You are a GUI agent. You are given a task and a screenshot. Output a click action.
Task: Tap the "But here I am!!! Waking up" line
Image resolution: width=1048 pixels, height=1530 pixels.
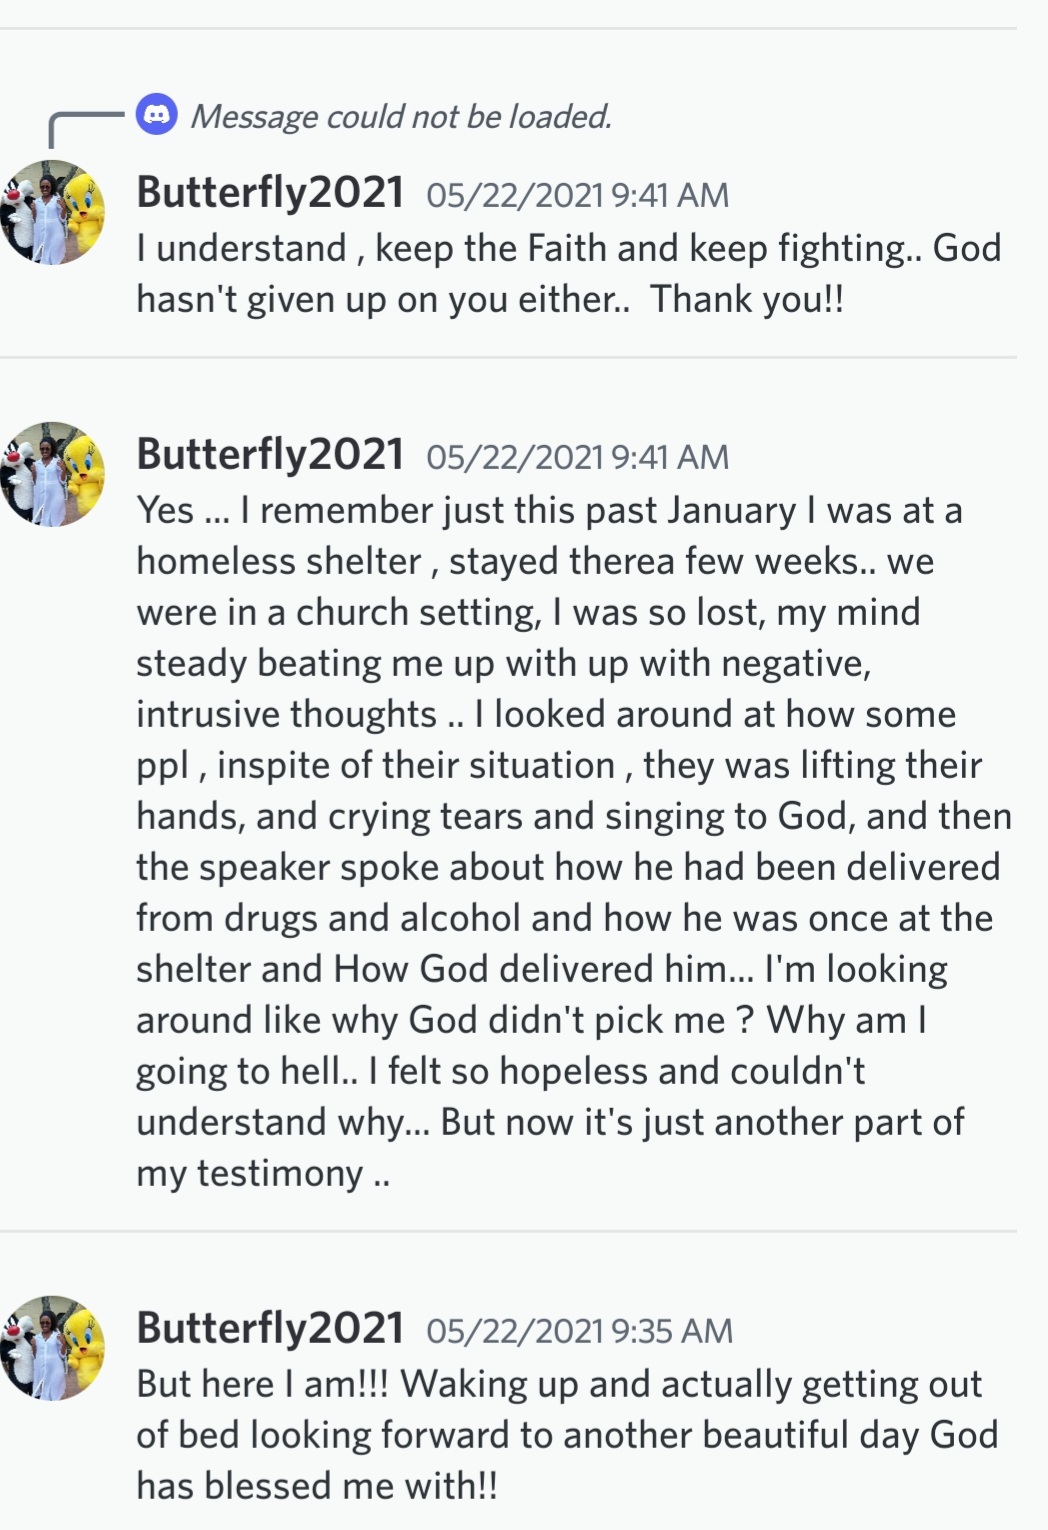point(559,1384)
